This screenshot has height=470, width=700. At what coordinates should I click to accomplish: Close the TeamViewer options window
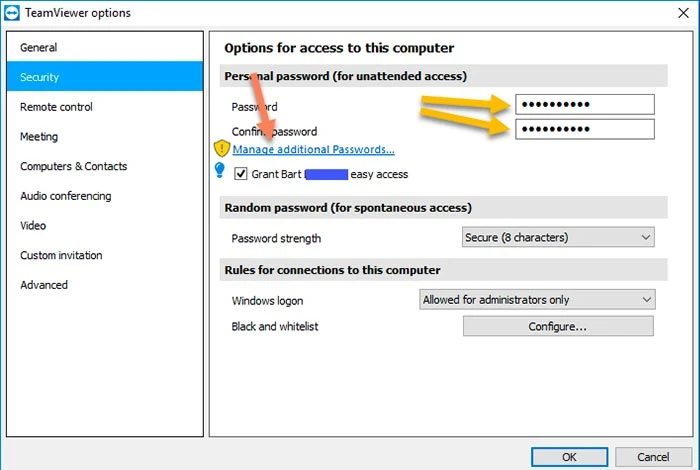point(683,13)
